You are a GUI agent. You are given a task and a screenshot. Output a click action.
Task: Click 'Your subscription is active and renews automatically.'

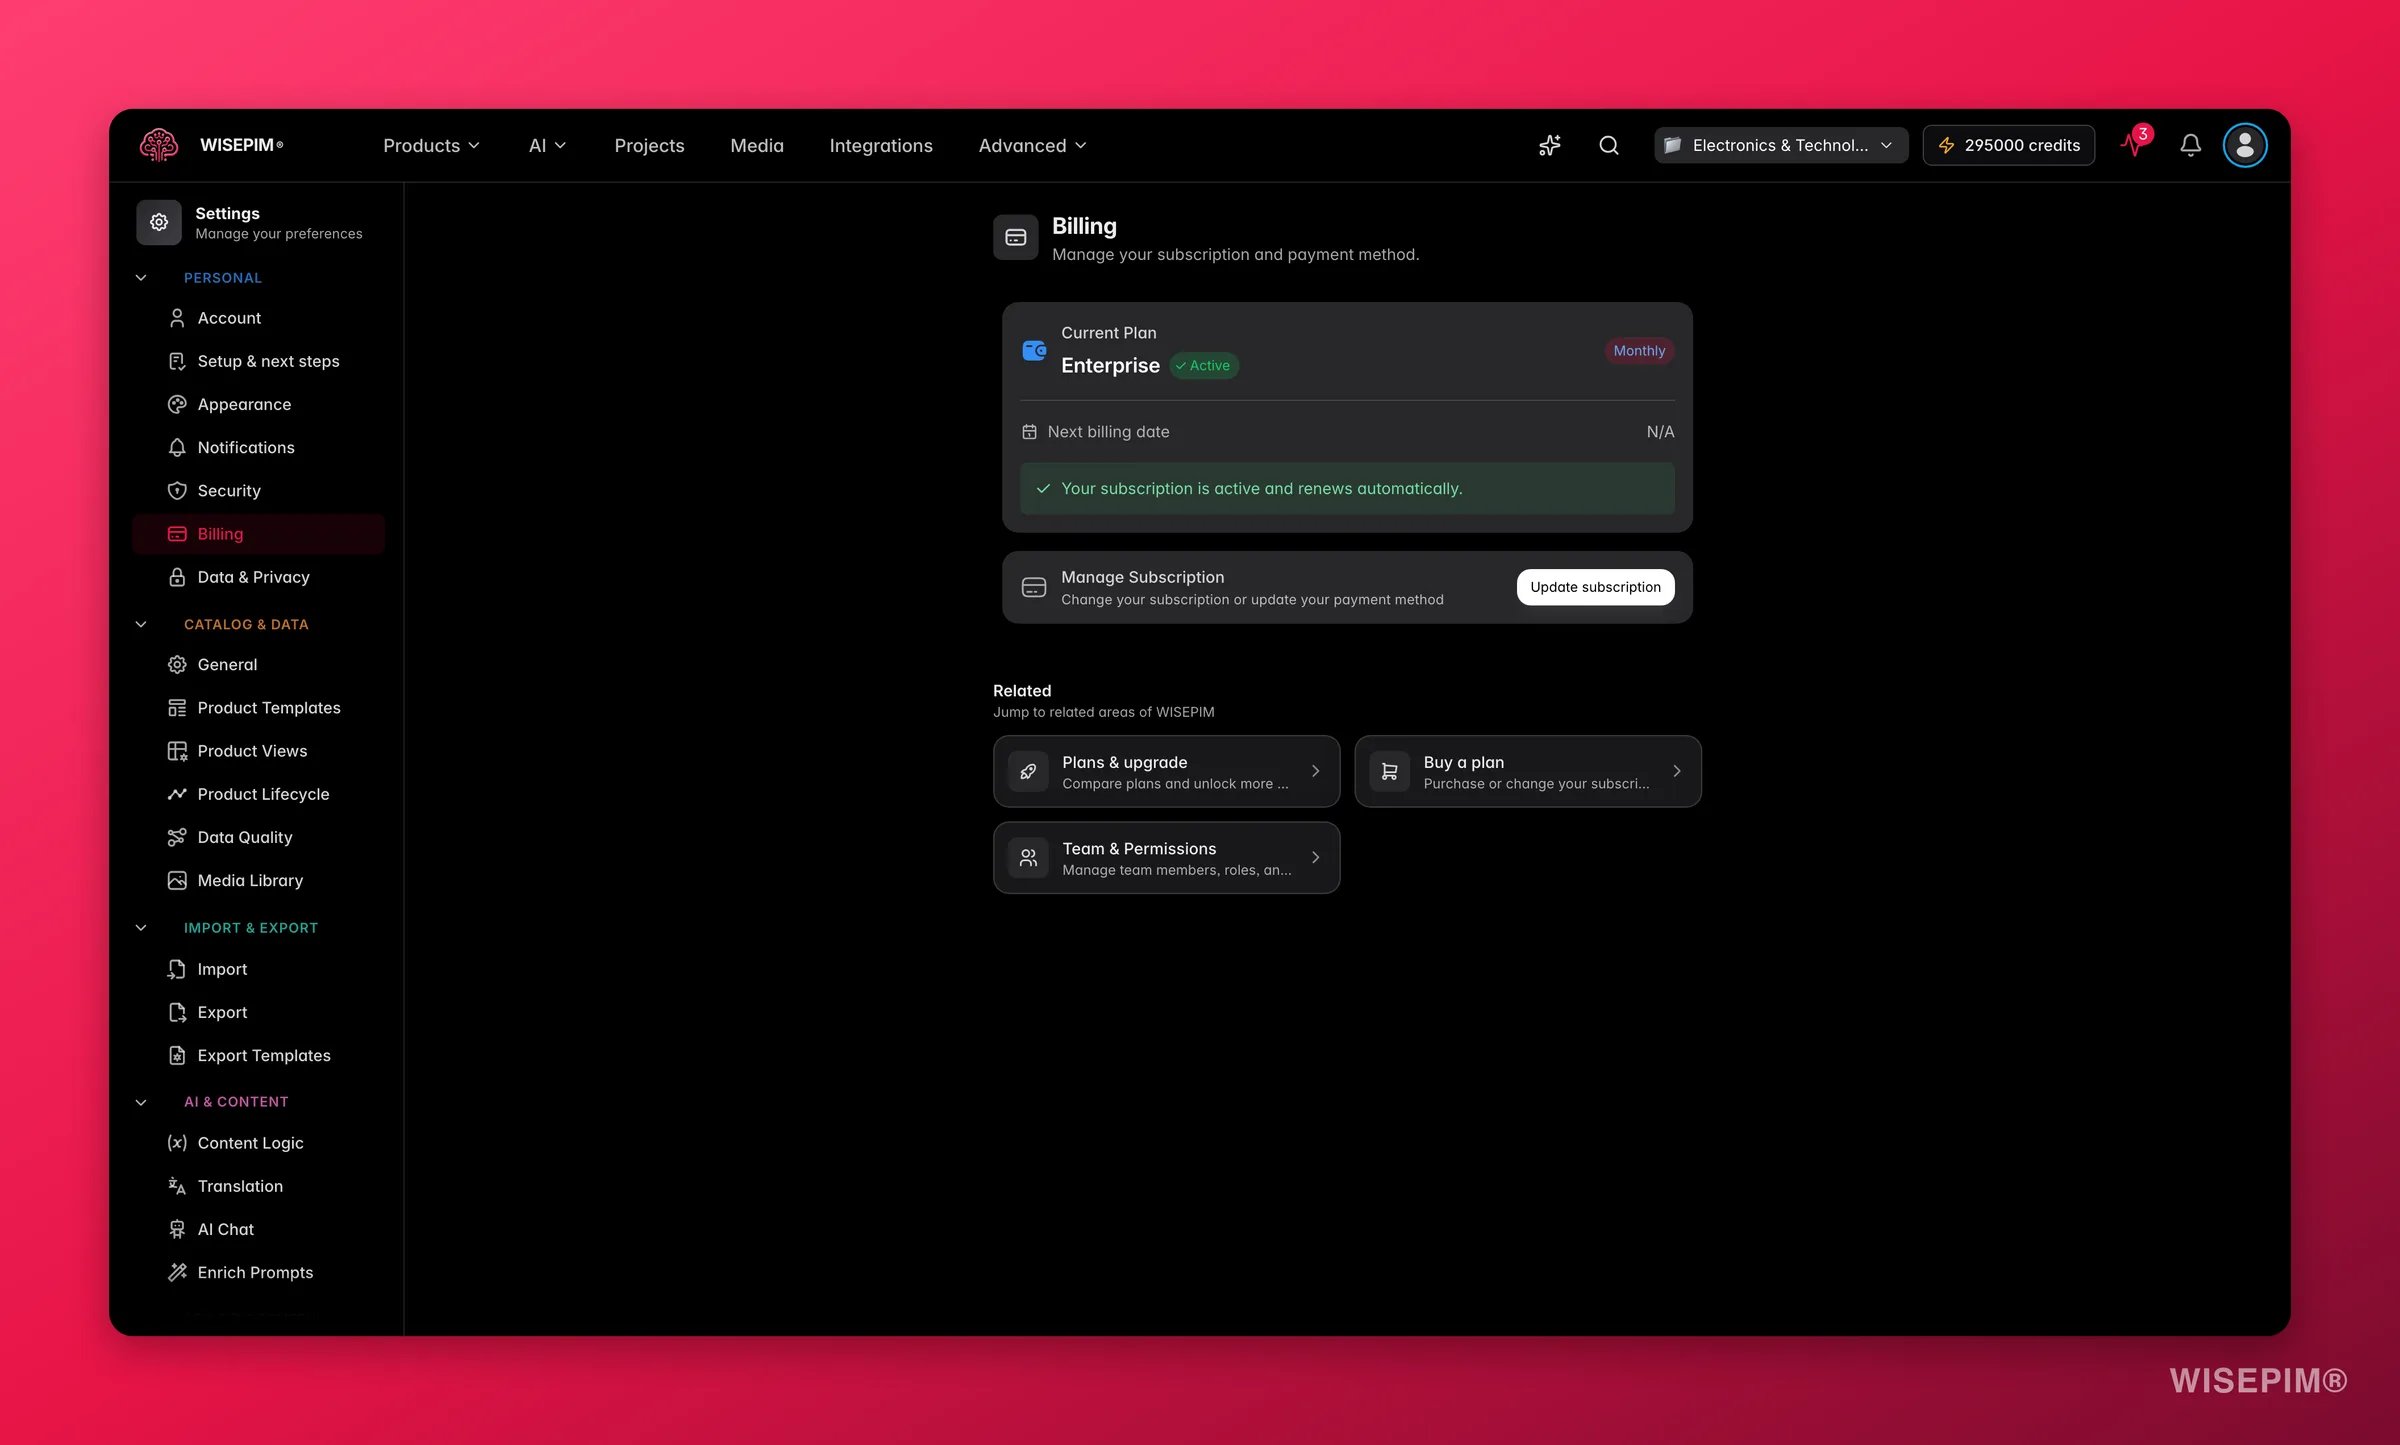pos(1261,489)
